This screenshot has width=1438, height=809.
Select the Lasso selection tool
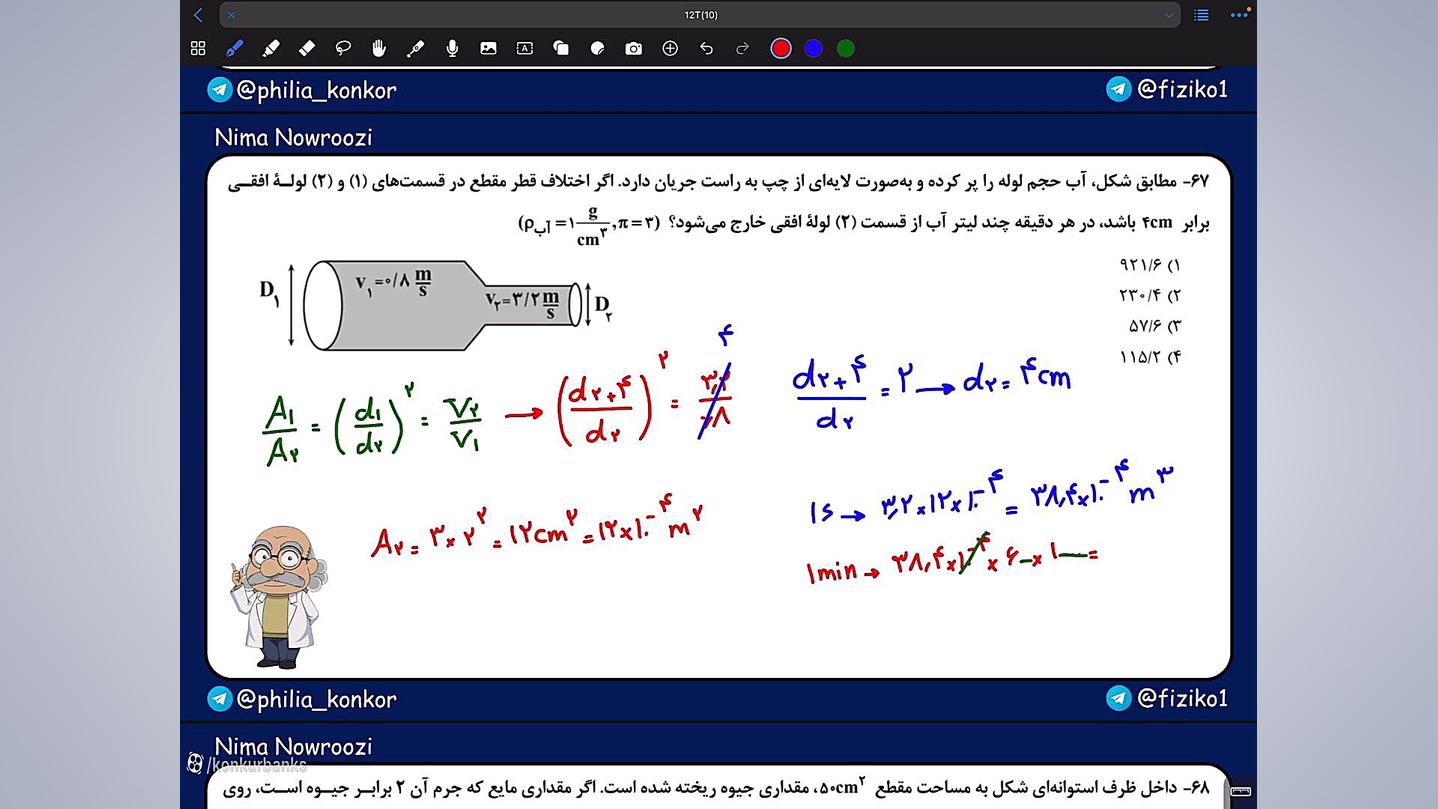coord(343,48)
